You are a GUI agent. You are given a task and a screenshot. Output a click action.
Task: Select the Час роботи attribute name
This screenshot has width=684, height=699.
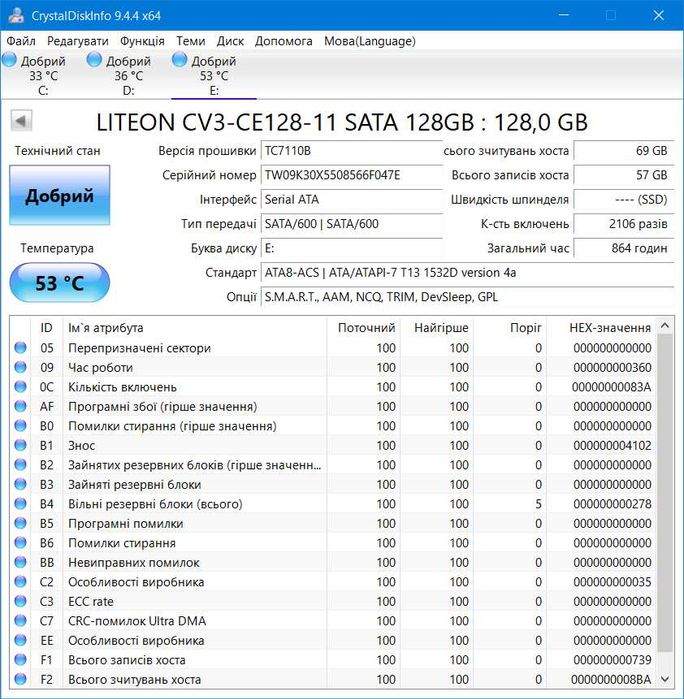pyautogui.click(x=100, y=367)
